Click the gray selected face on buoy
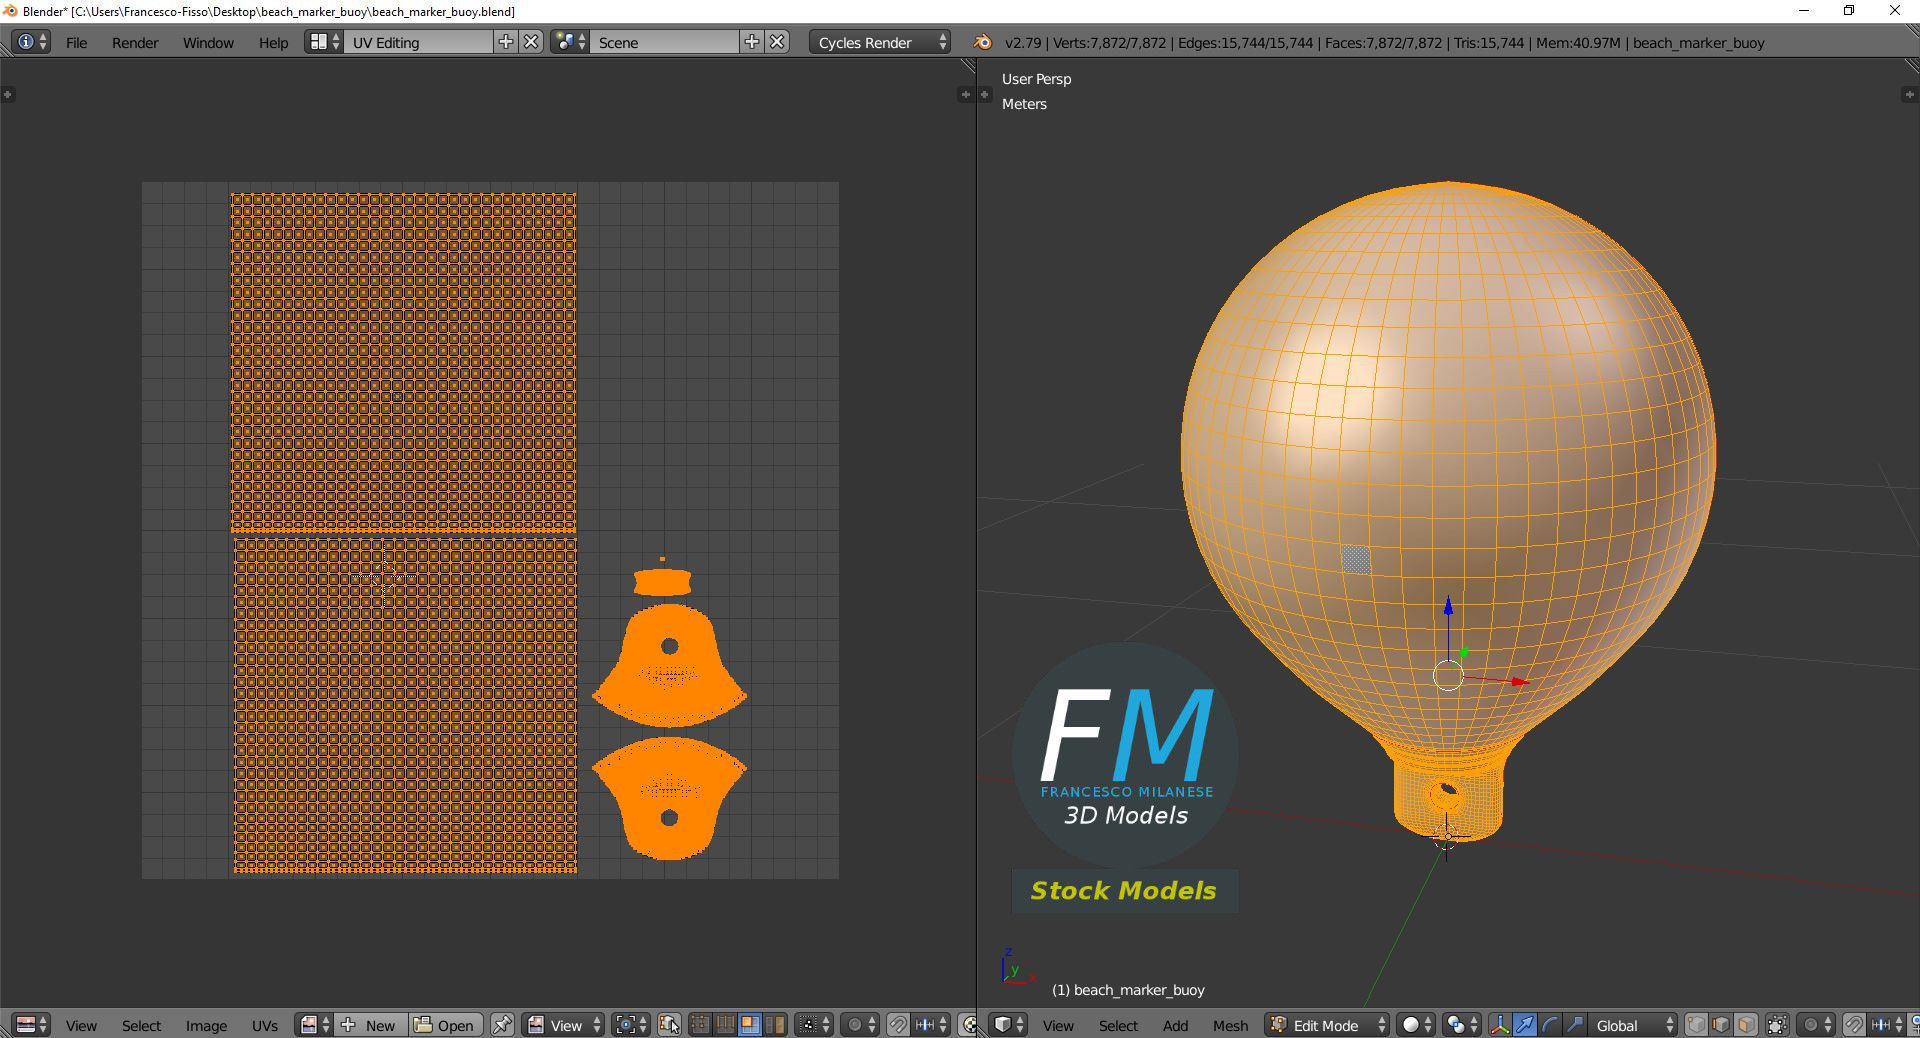 point(1356,559)
